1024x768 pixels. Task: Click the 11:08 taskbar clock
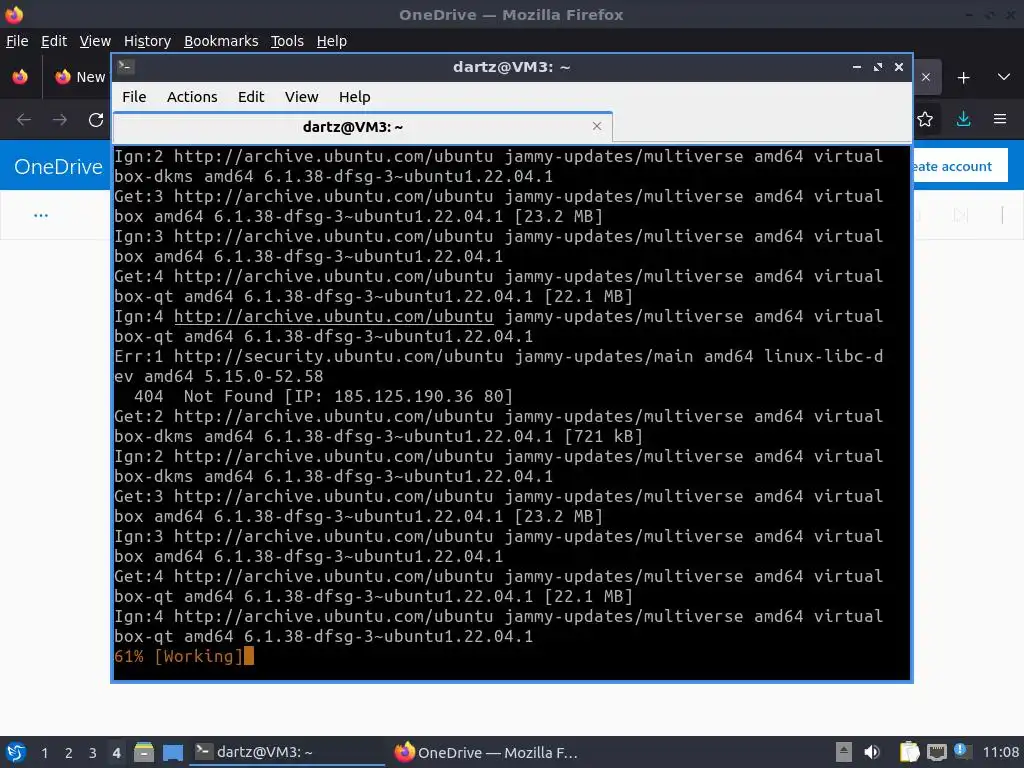1001,752
